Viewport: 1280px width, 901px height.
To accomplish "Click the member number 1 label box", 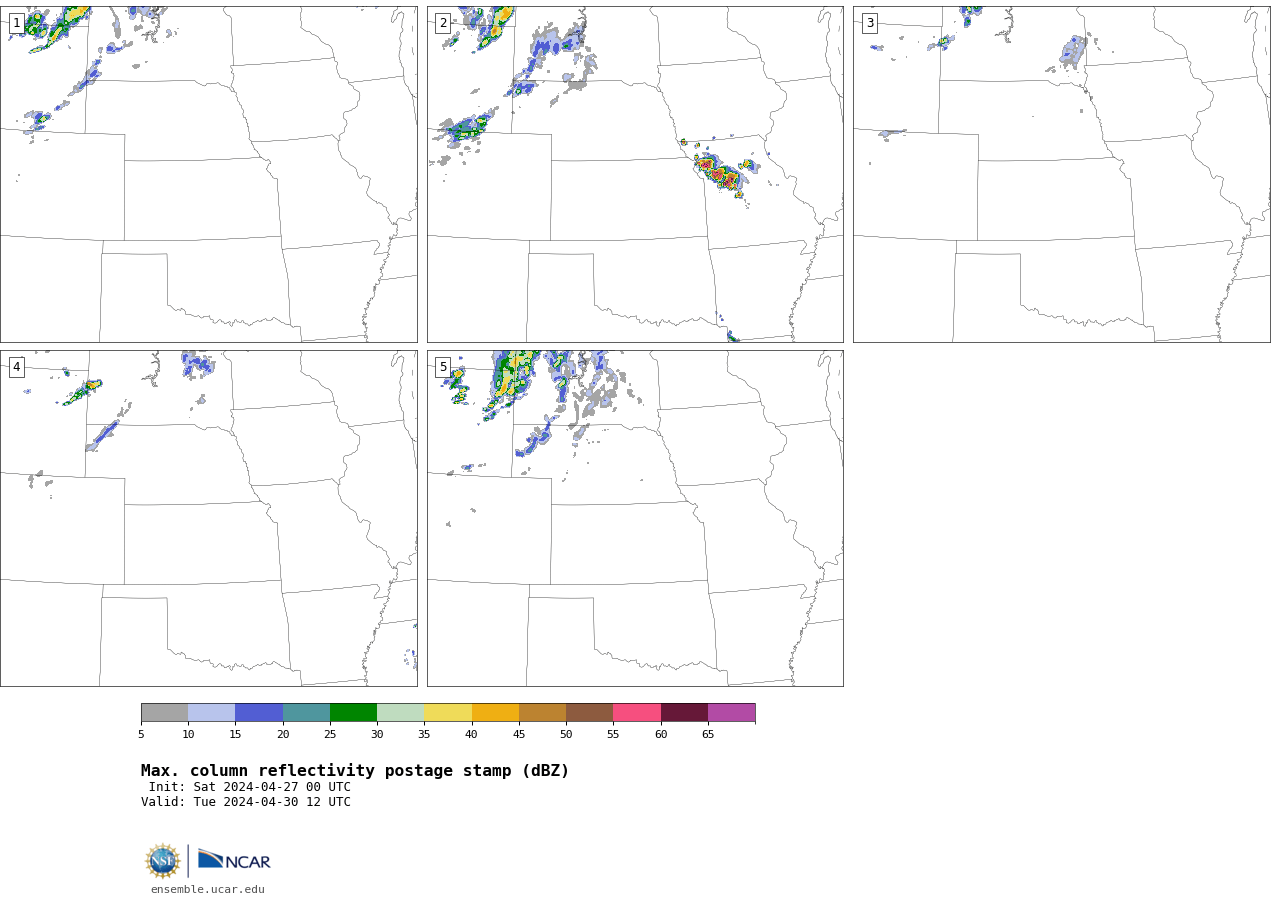I will click(16, 23).
